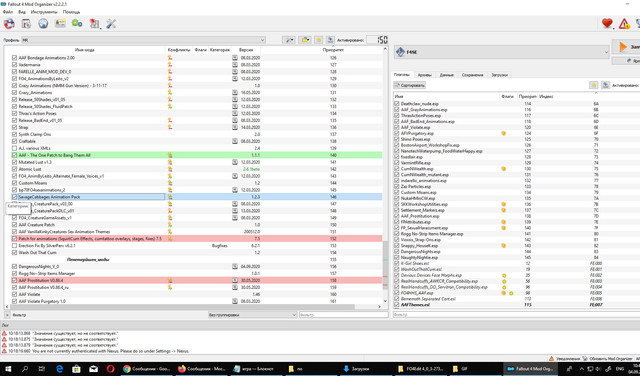640x376 pixels.
Task: Switch to the Архивы tab
Action: click(424, 75)
